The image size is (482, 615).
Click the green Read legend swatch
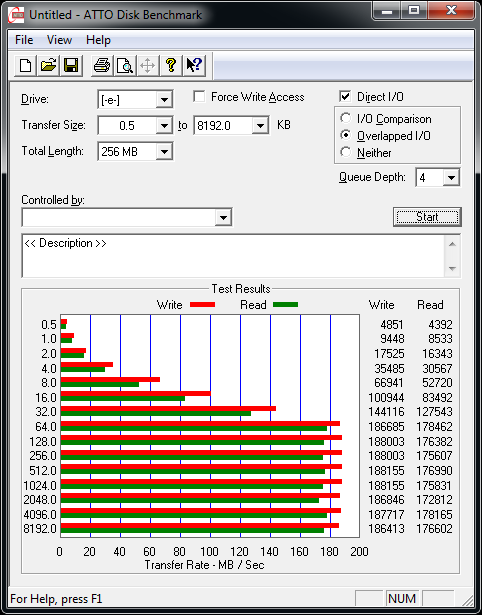pos(285,305)
